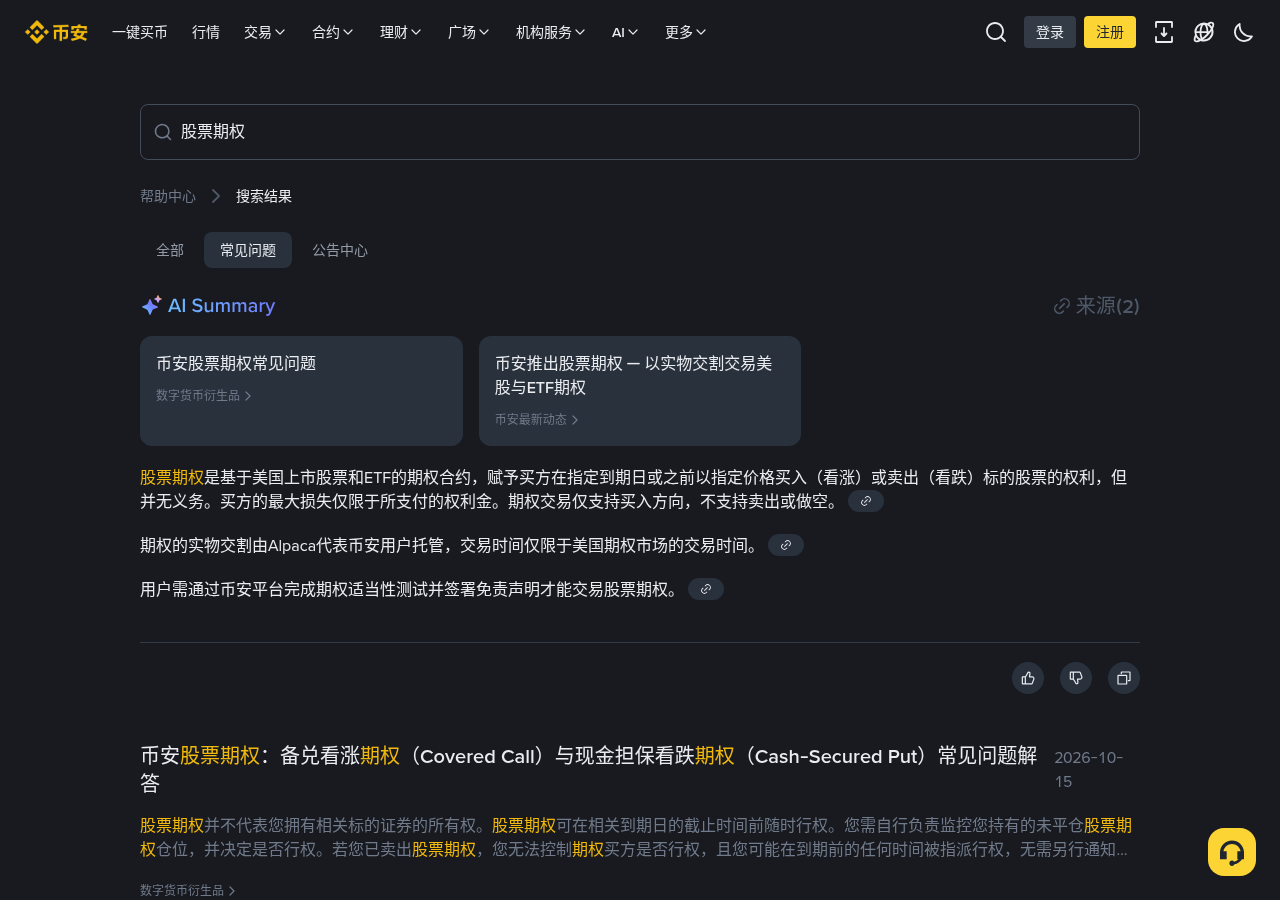
Task: Click the Binance logo icon
Action: tap(56, 32)
